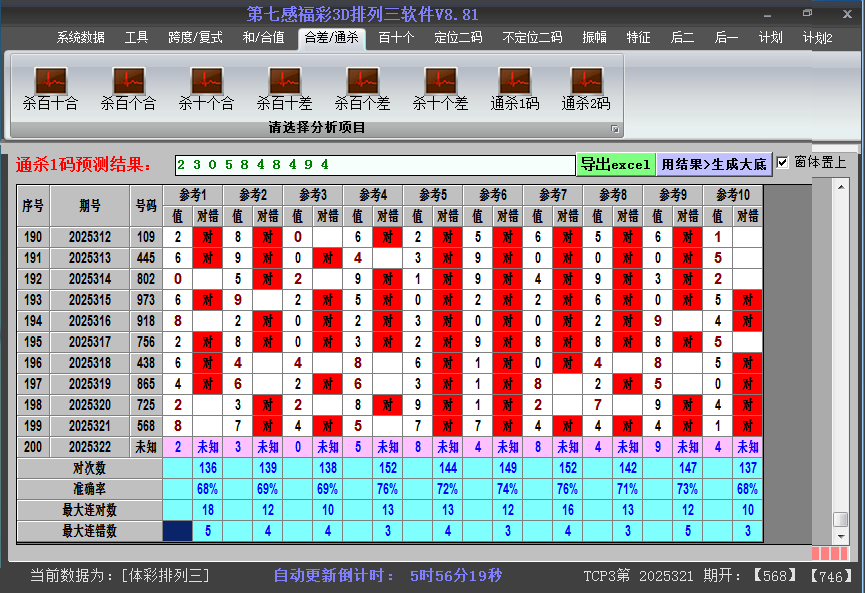Click the 杀百十合 icon
This screenshot has width=865, height=593.
tap(50, 88)
